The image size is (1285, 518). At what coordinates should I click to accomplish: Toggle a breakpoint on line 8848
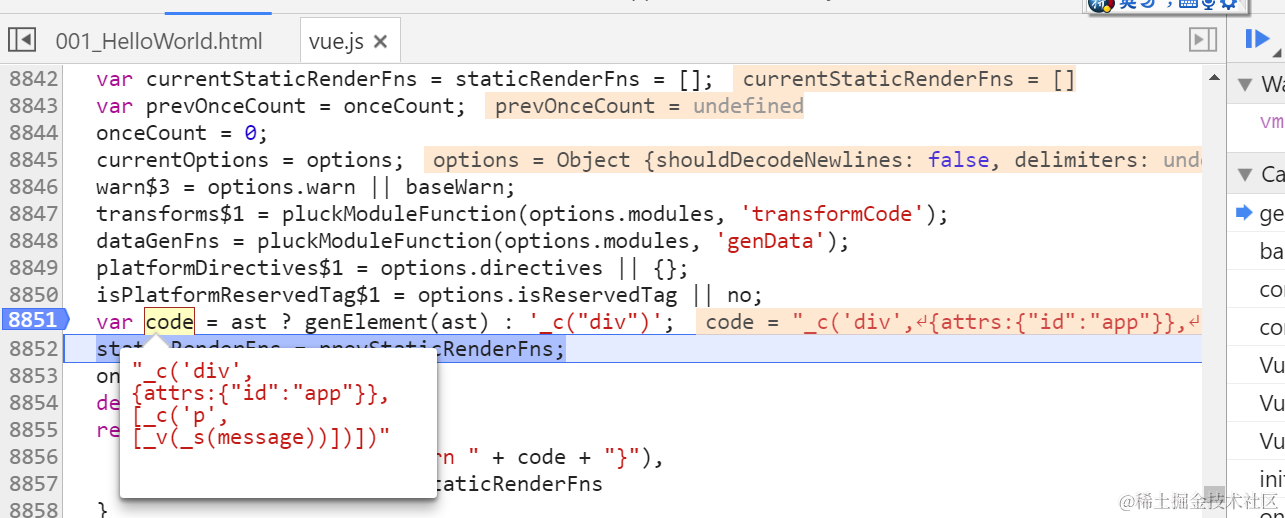point(34,241)
